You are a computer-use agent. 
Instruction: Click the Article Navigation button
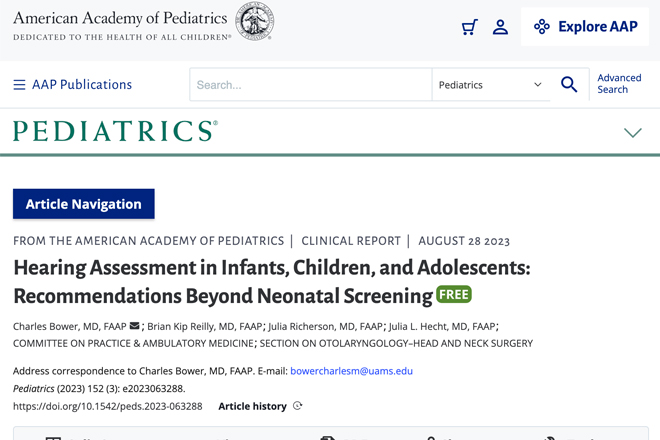tap(84, 204)
